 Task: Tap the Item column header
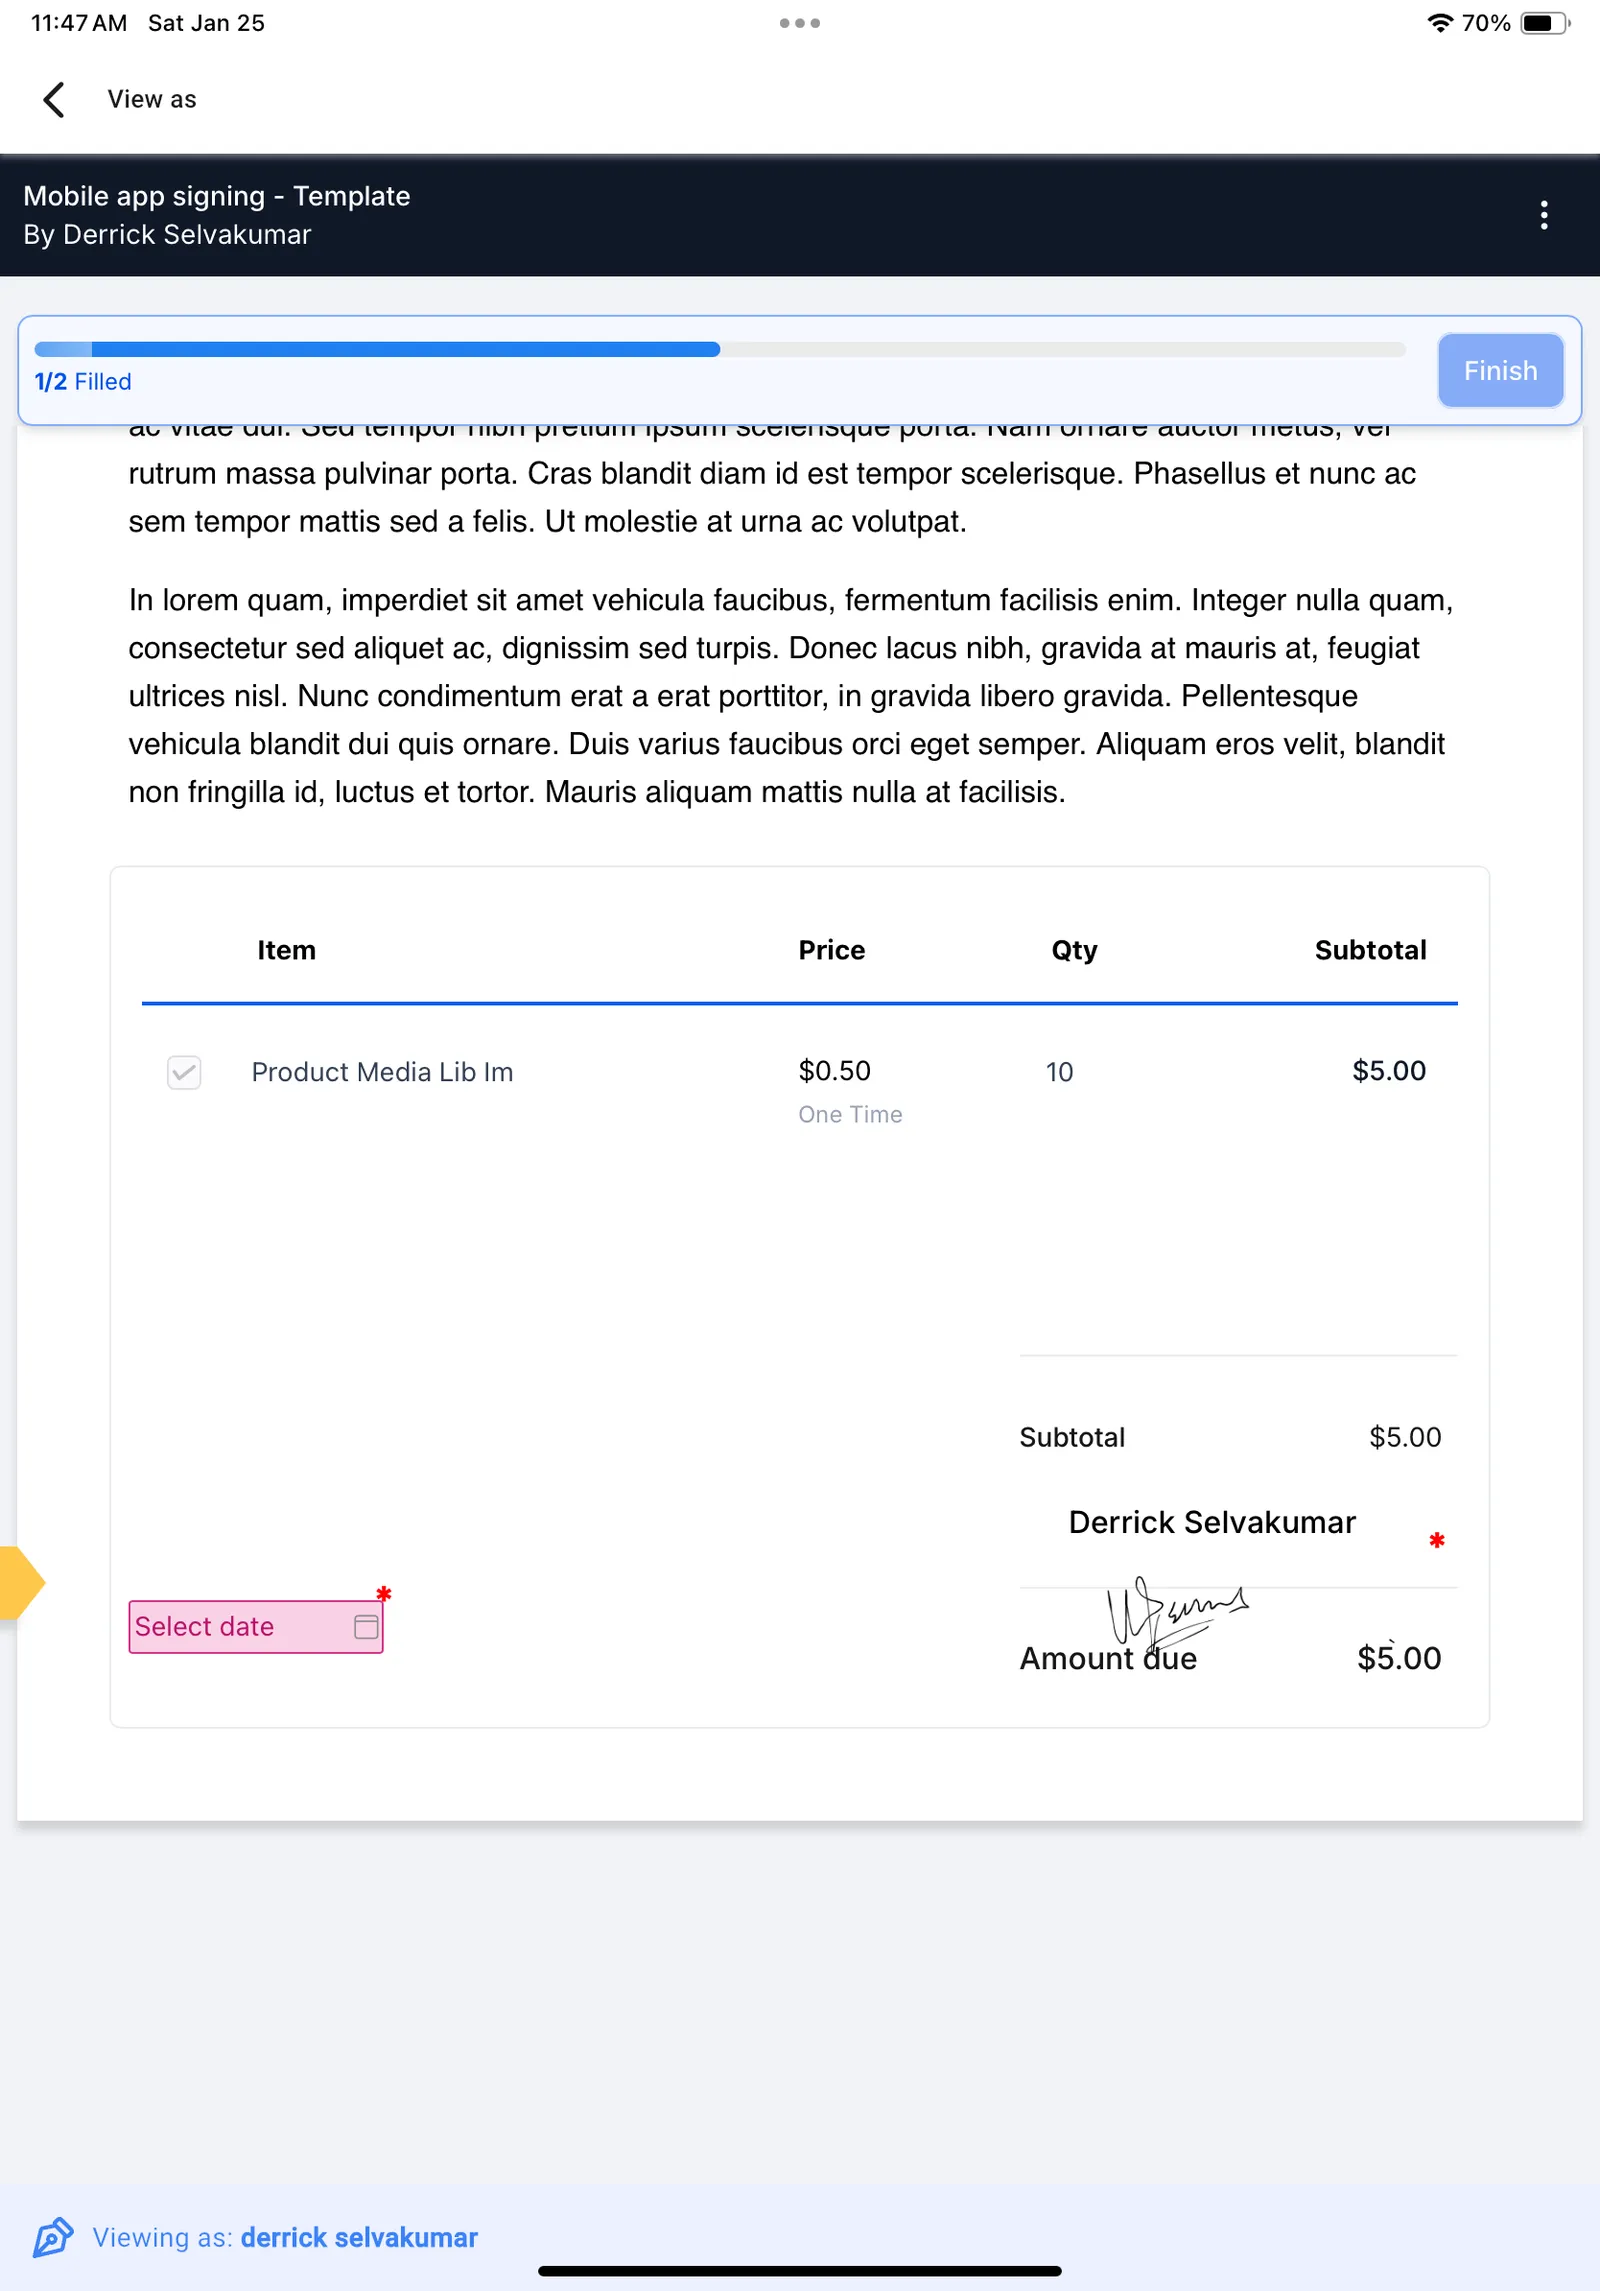[286, 950]
